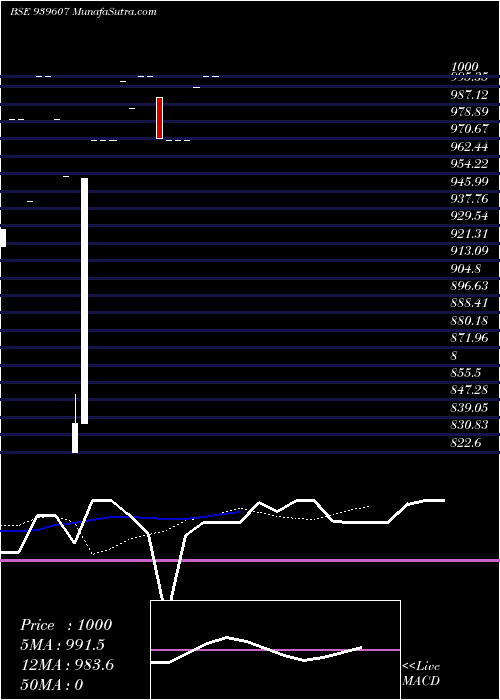
Task: Select the 847.28 price label
Action: pos(469,390)
